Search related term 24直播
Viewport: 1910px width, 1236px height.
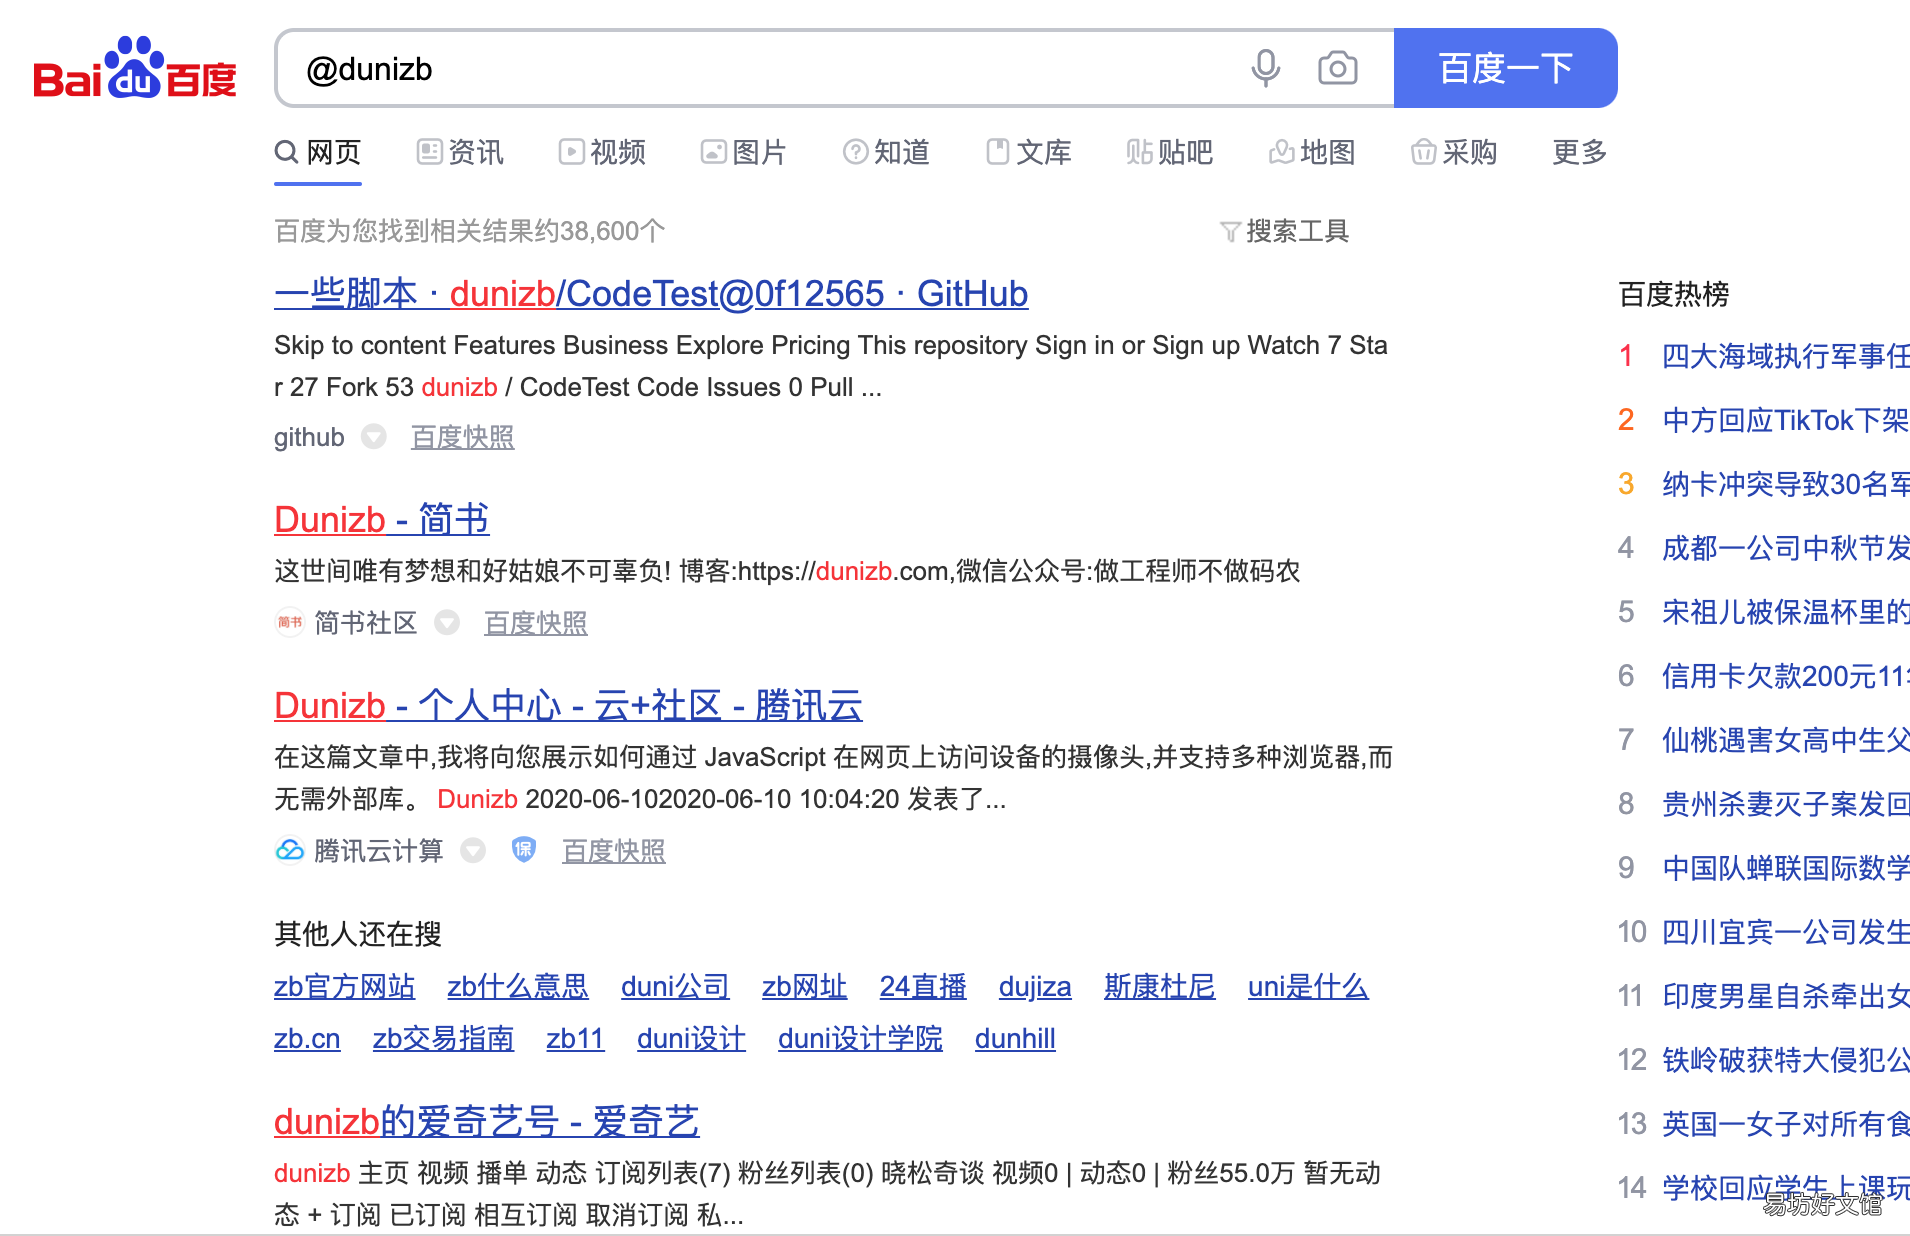click(x=923, y=986)
